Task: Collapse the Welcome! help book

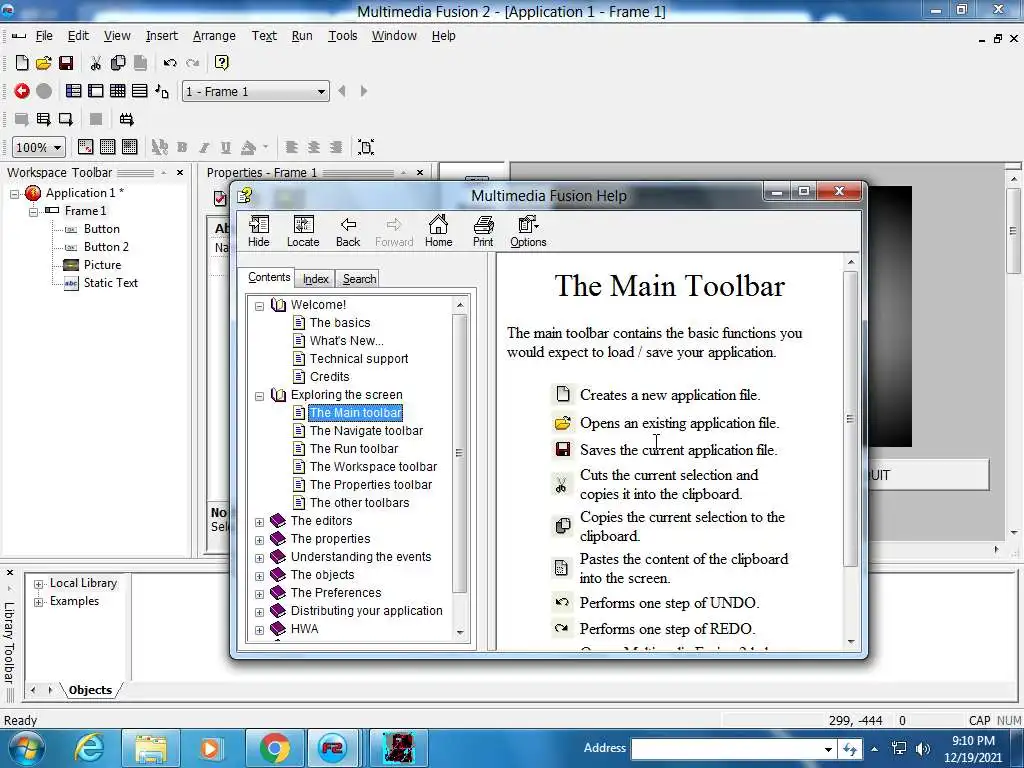Action: click(x=259, y=306)
